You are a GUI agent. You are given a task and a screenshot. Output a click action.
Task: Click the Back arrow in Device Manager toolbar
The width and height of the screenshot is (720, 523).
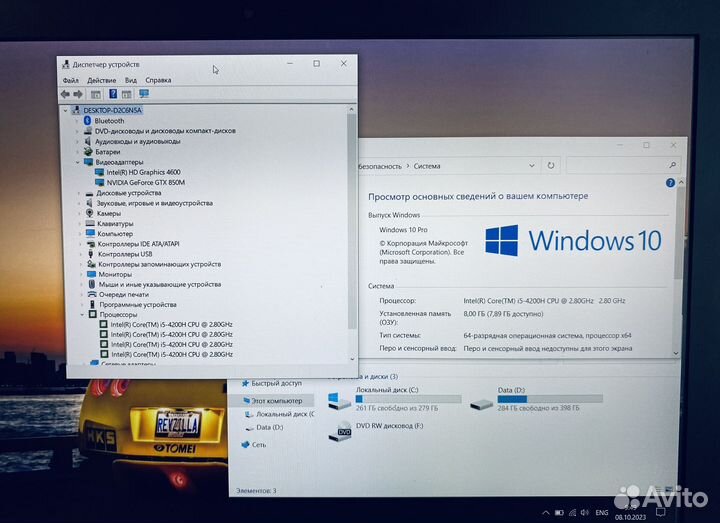point(65,94)
